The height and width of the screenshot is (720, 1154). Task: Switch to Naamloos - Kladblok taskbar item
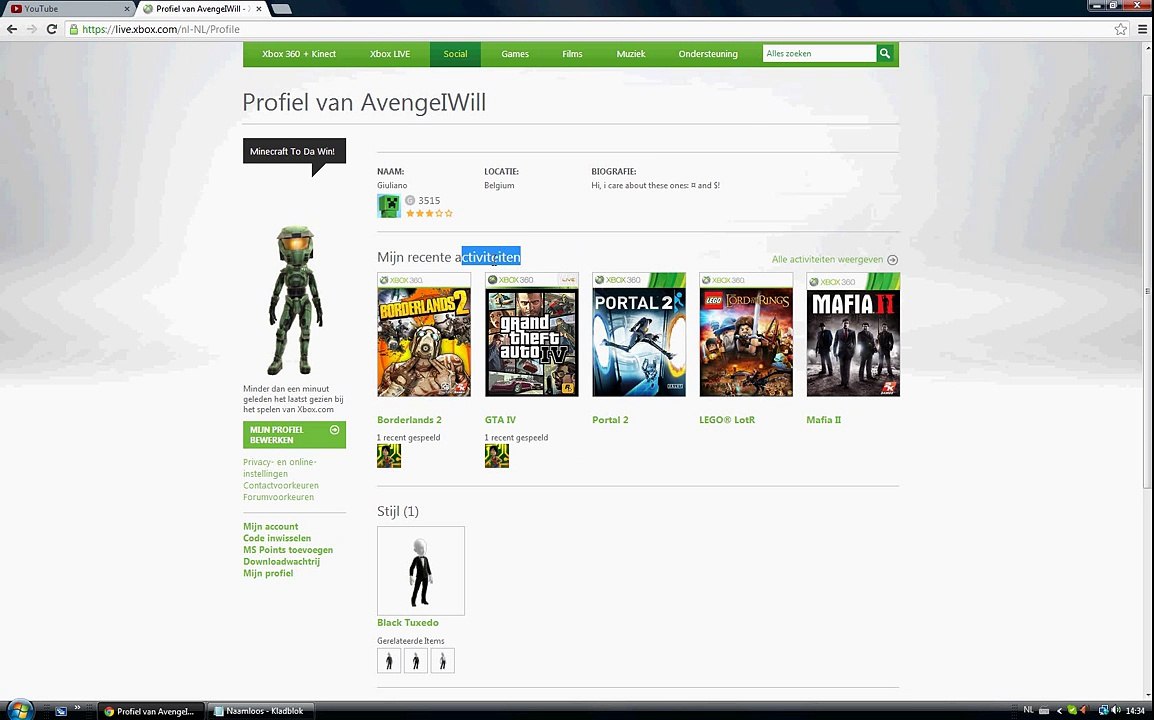pyautogui.click(x=259, y=711)
